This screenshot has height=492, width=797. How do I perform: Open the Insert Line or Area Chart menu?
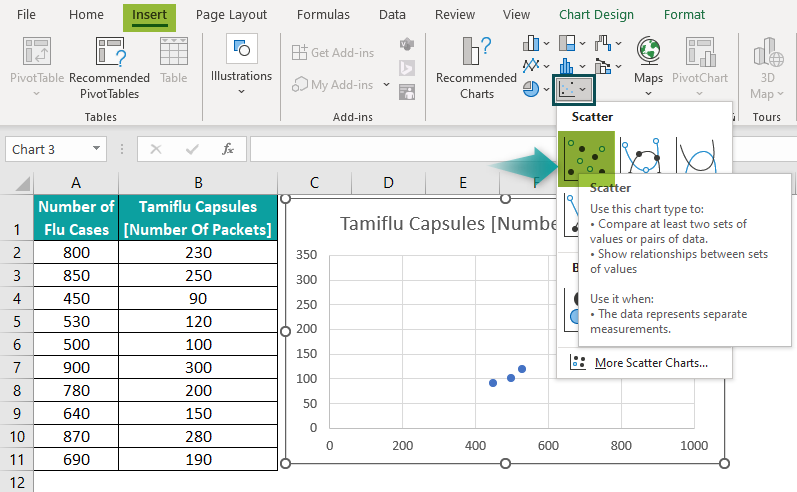coord(536,66)
